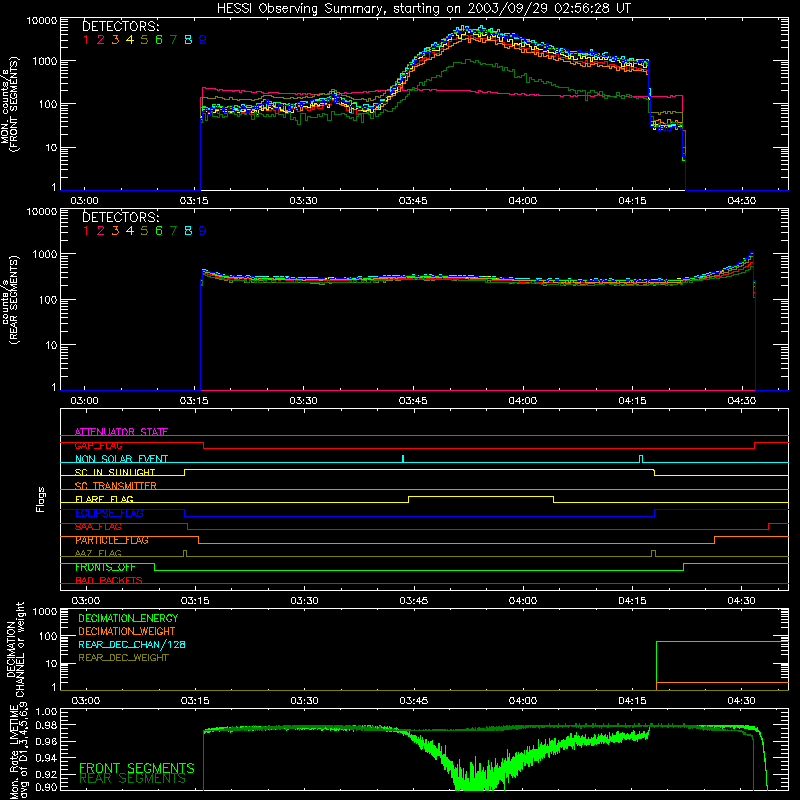Click the green decimation energy step line
Viewport: 800px width, 800px height.
tap(722, 641)
